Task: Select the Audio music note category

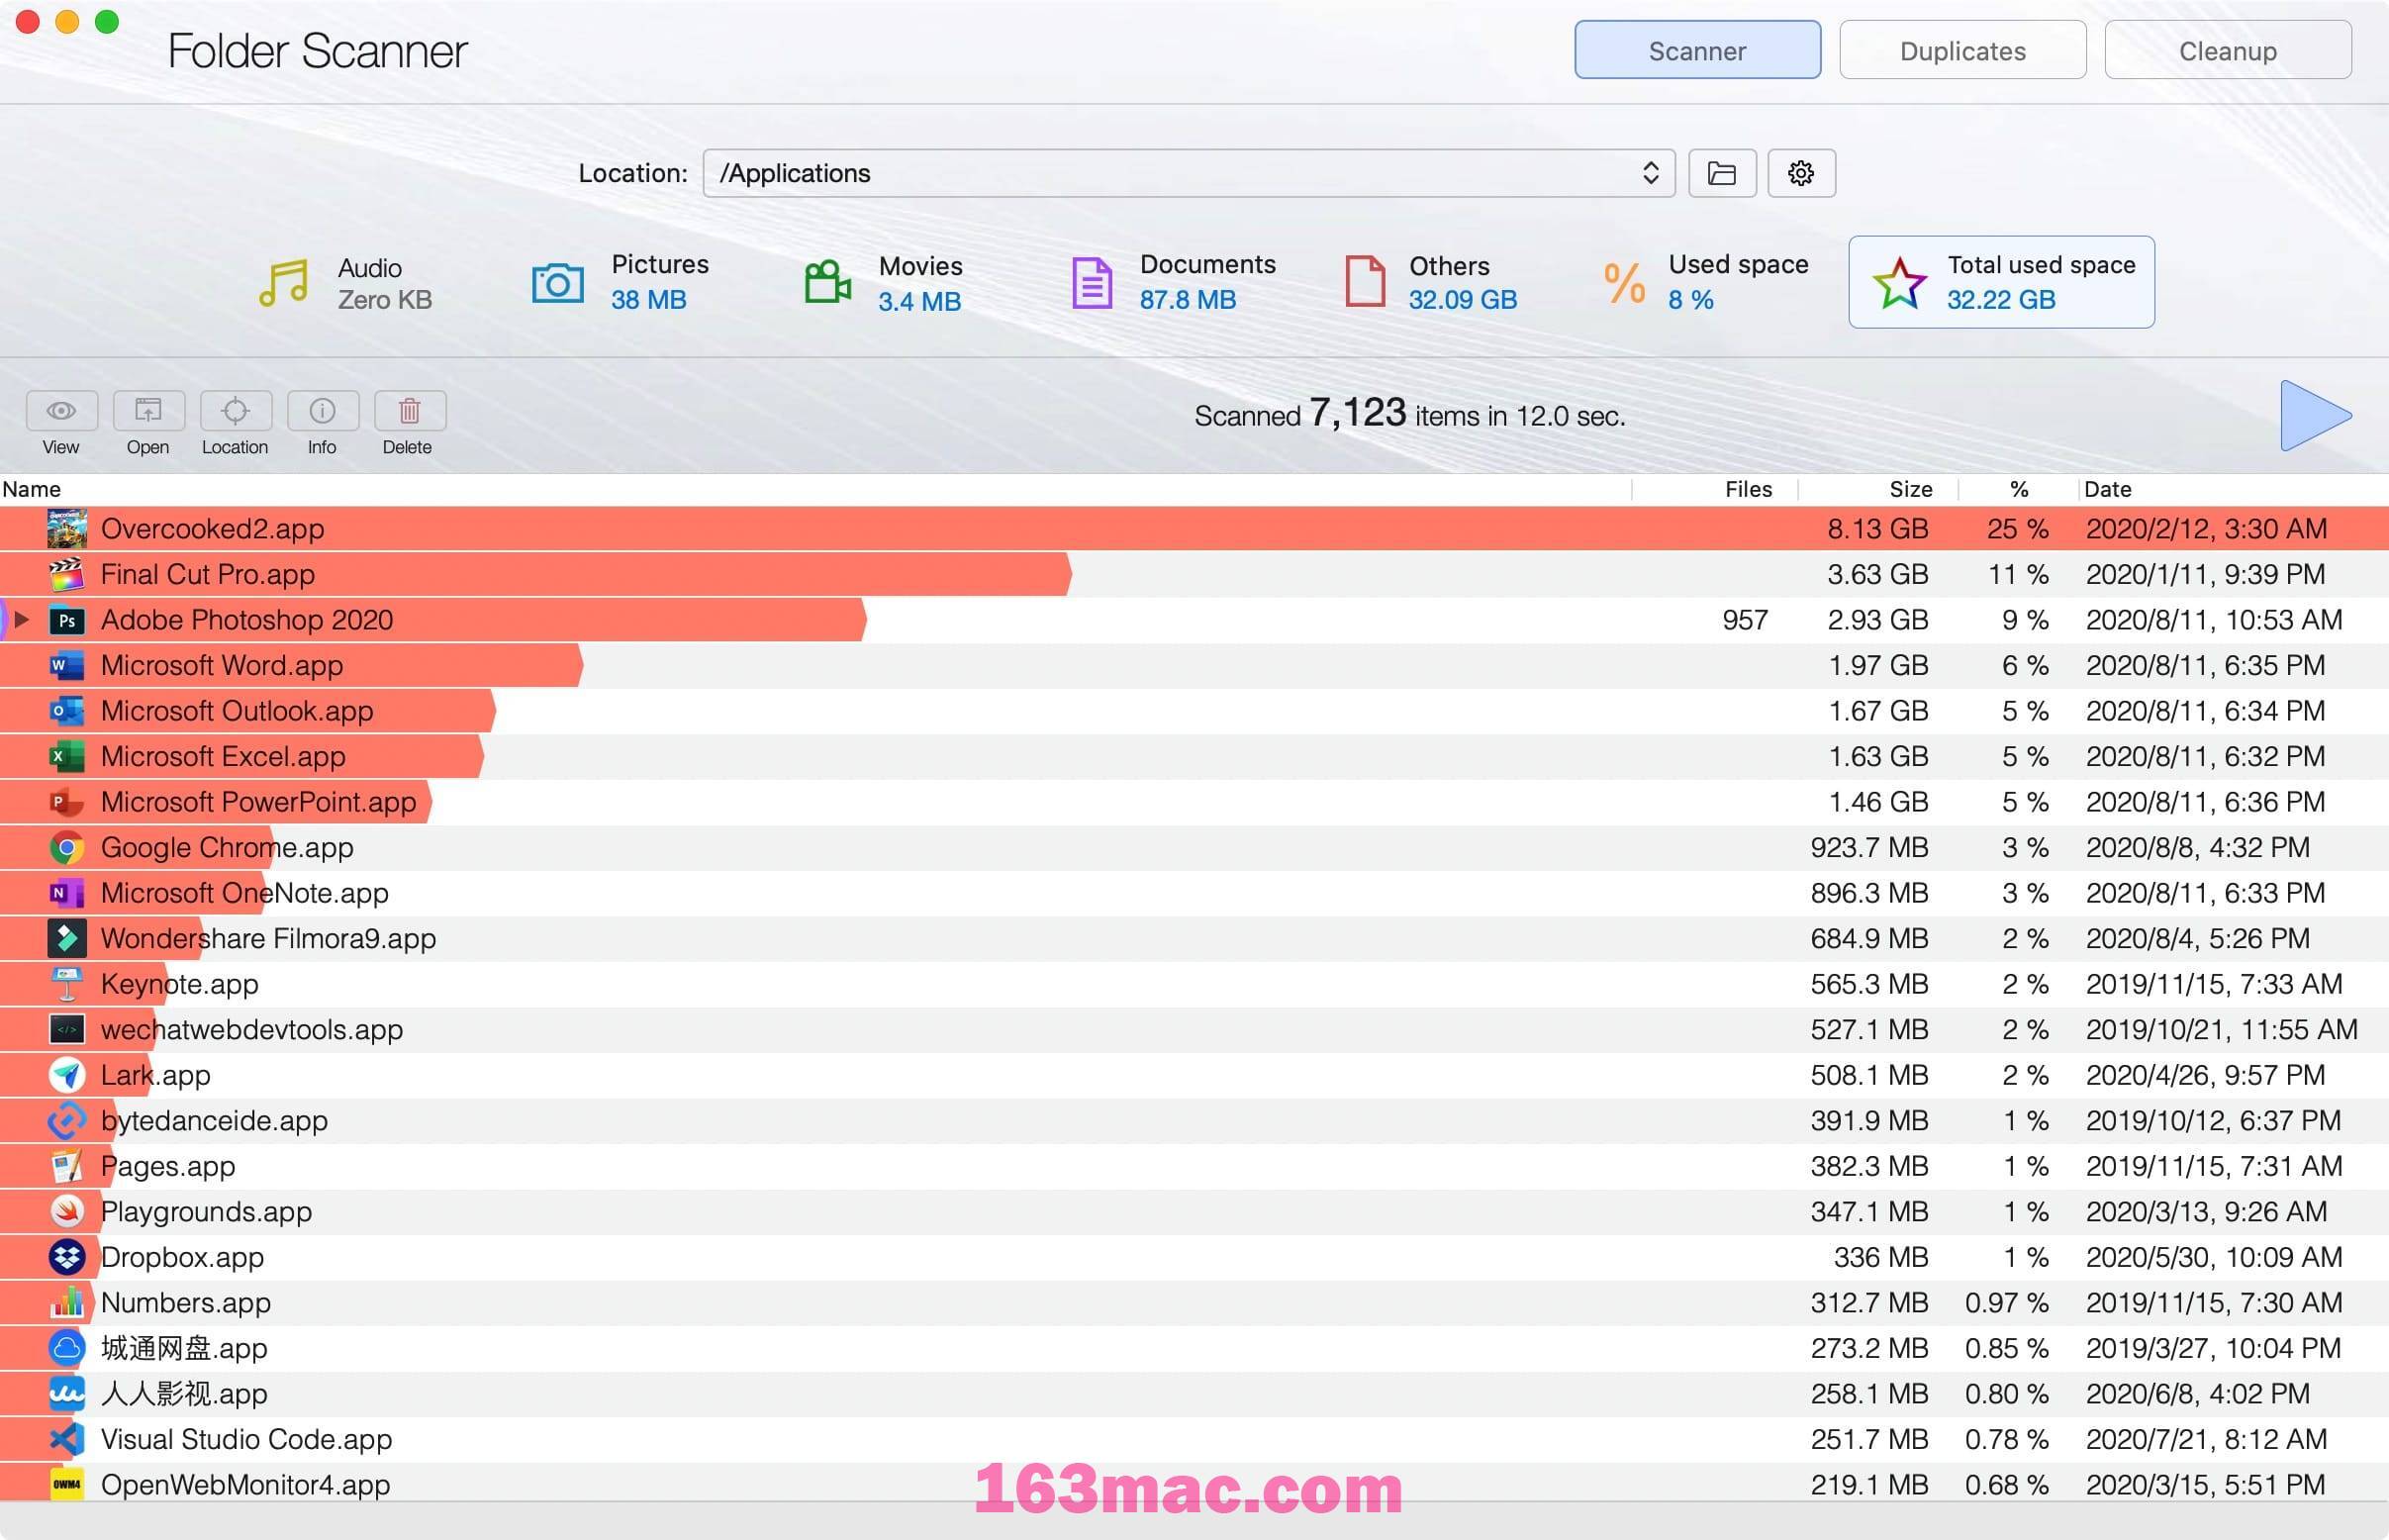Action: click(284, 283)
